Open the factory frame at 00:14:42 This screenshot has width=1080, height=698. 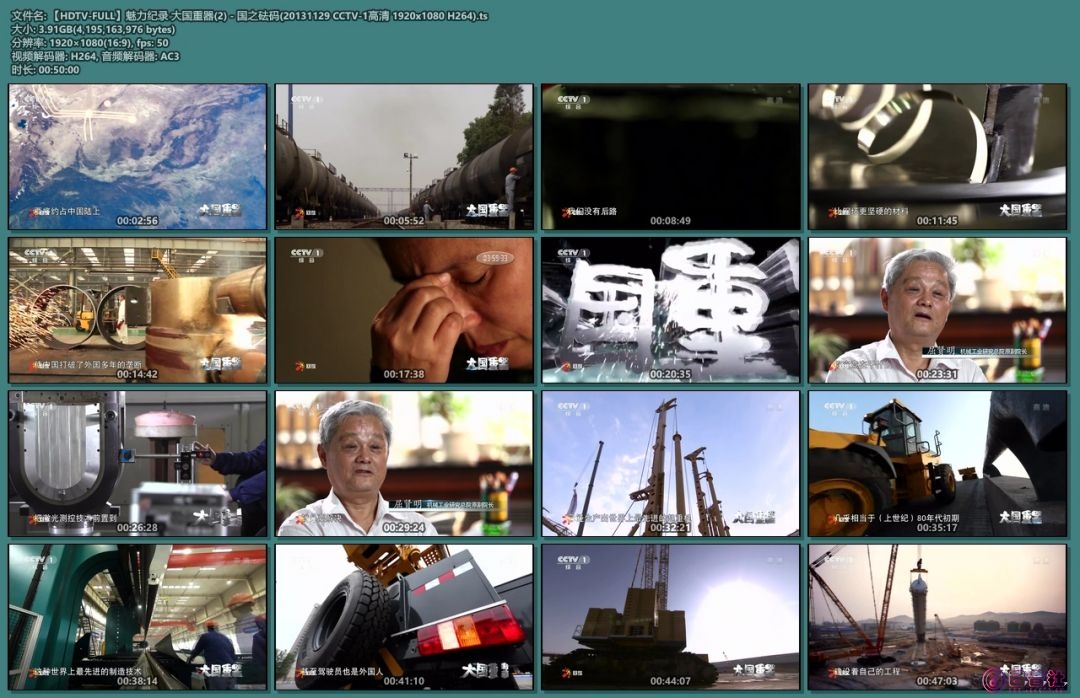tap(138, 310)
